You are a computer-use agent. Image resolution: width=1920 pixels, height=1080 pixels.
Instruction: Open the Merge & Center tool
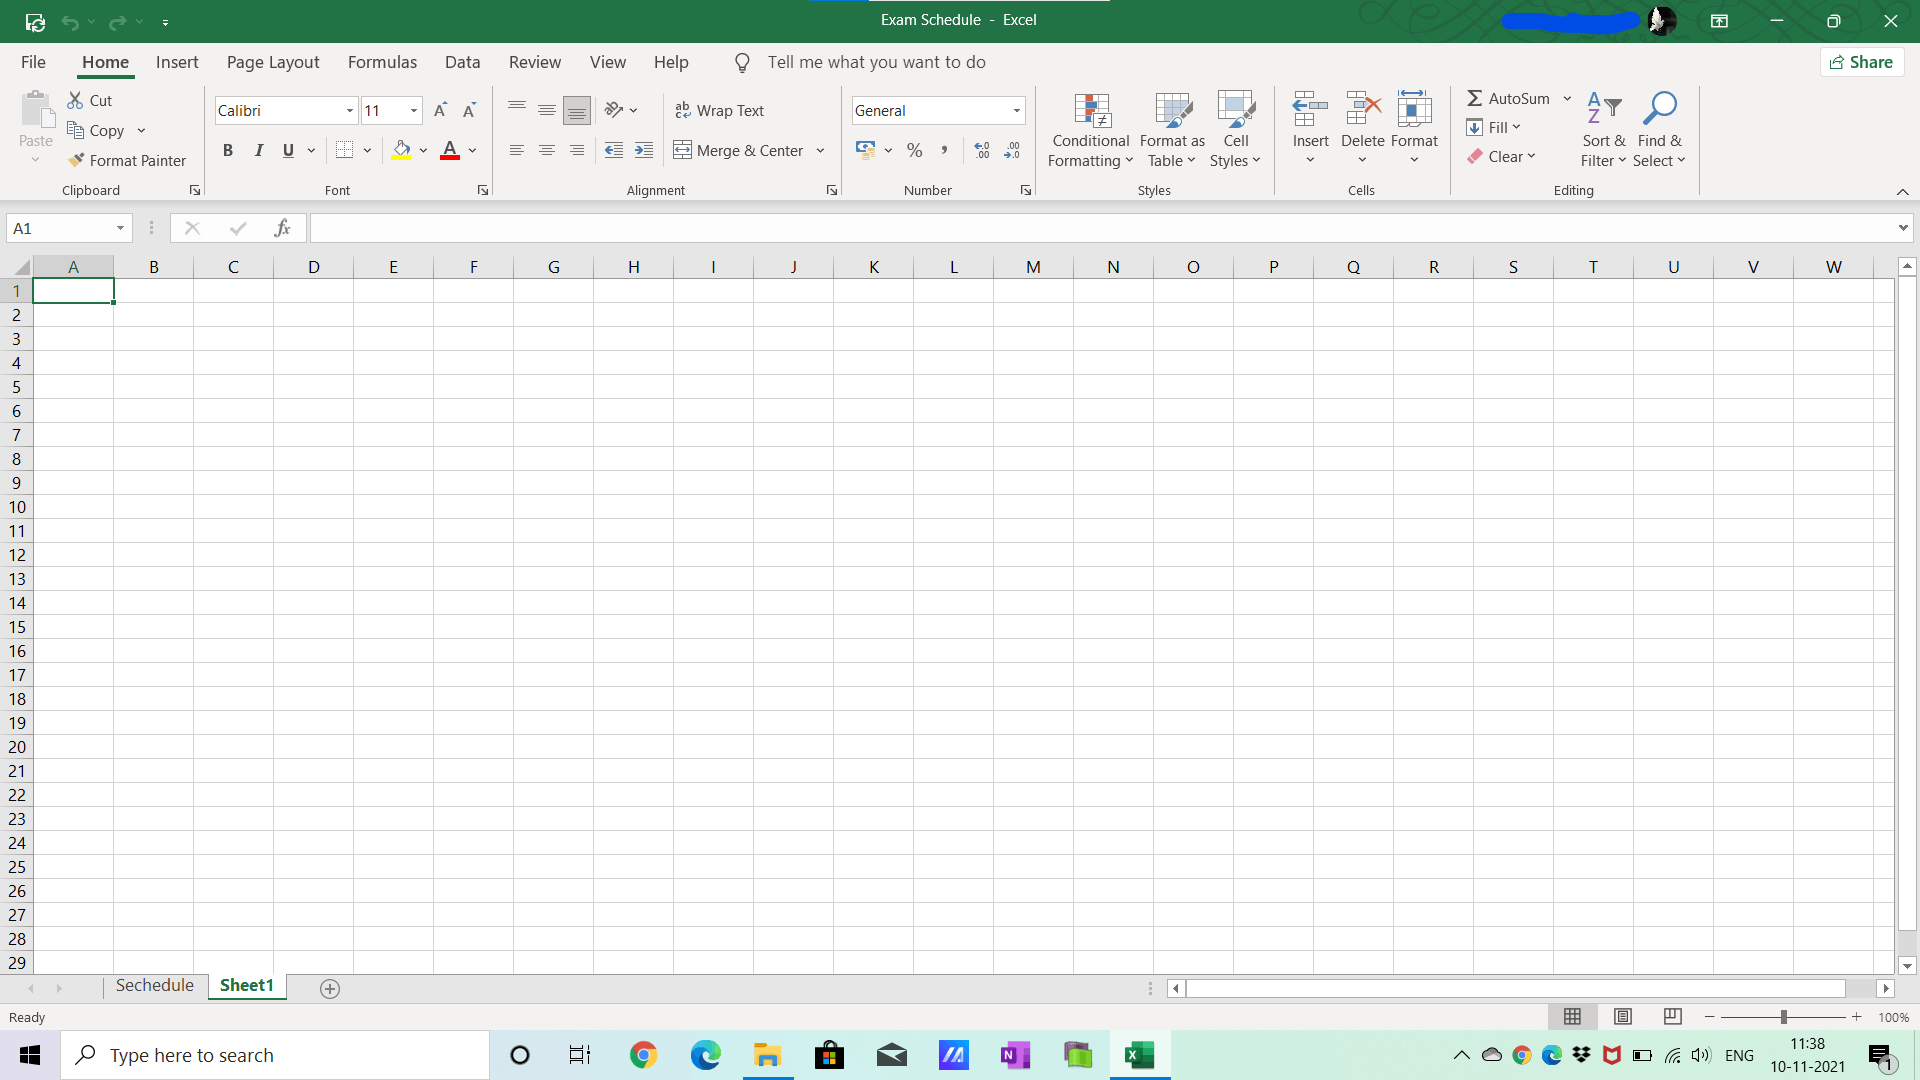pos(739,150)
